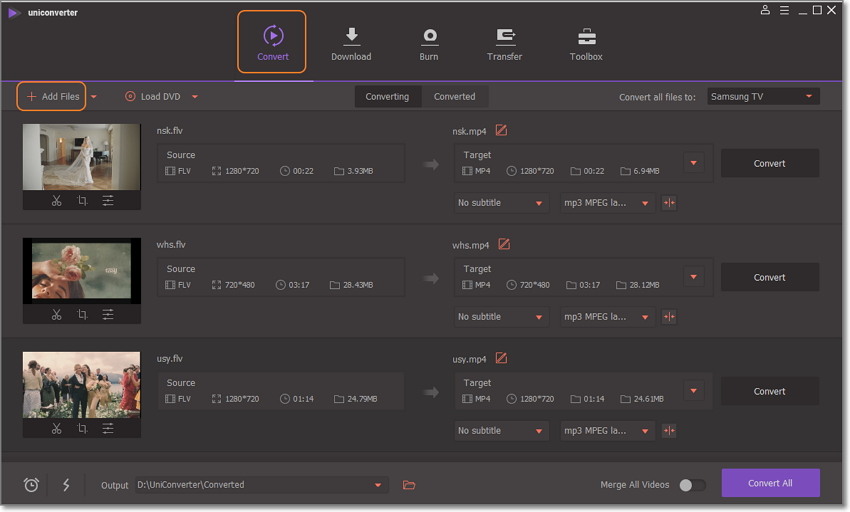Click the source file name whs.flv
The image size is (850, 512).
171,245
